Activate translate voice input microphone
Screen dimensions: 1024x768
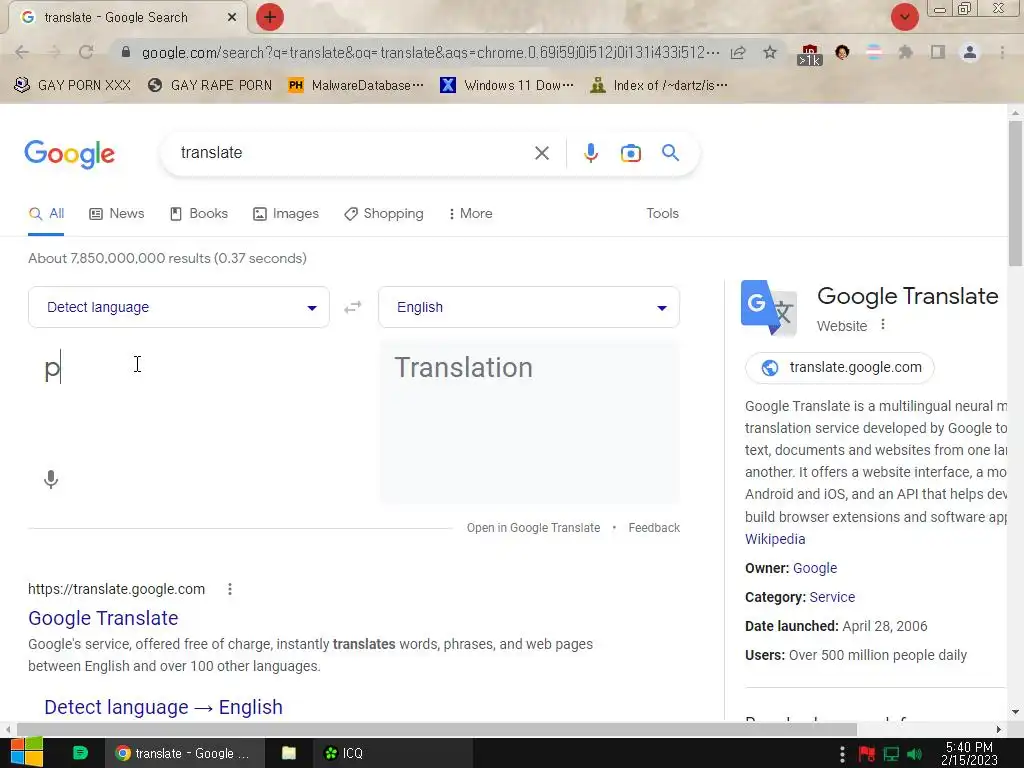pos(51,479)
